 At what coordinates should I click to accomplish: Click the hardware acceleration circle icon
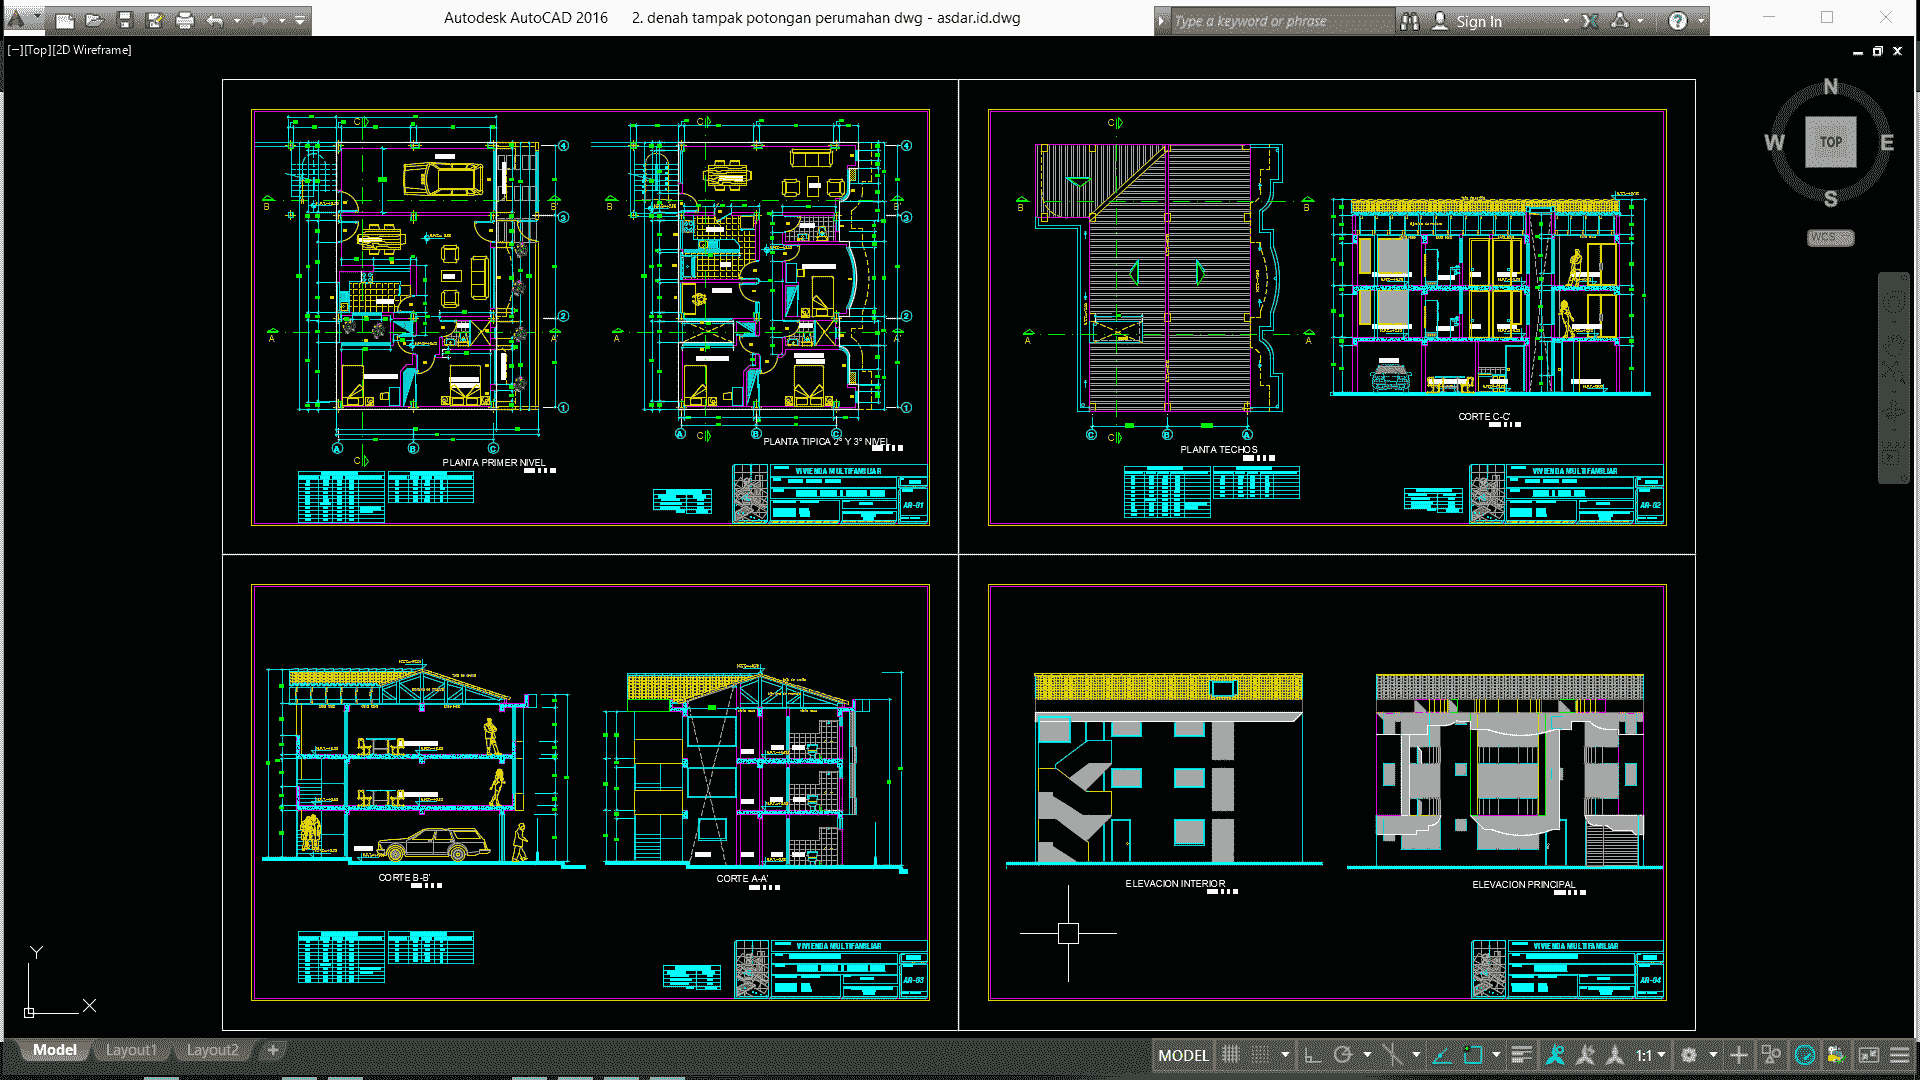click(1805, 1055)
